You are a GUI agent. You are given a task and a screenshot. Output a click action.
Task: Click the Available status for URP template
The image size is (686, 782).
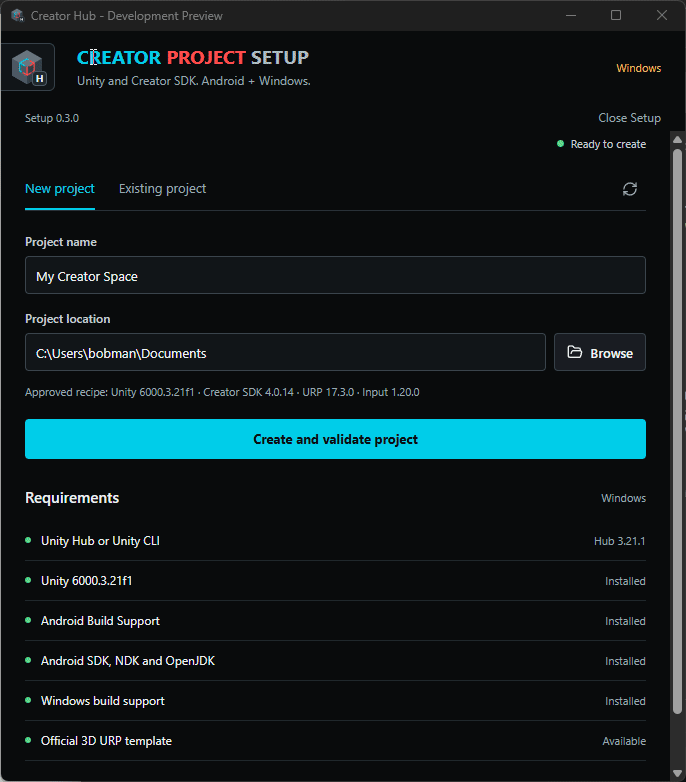pyautogui.click(x=624, y=741)
